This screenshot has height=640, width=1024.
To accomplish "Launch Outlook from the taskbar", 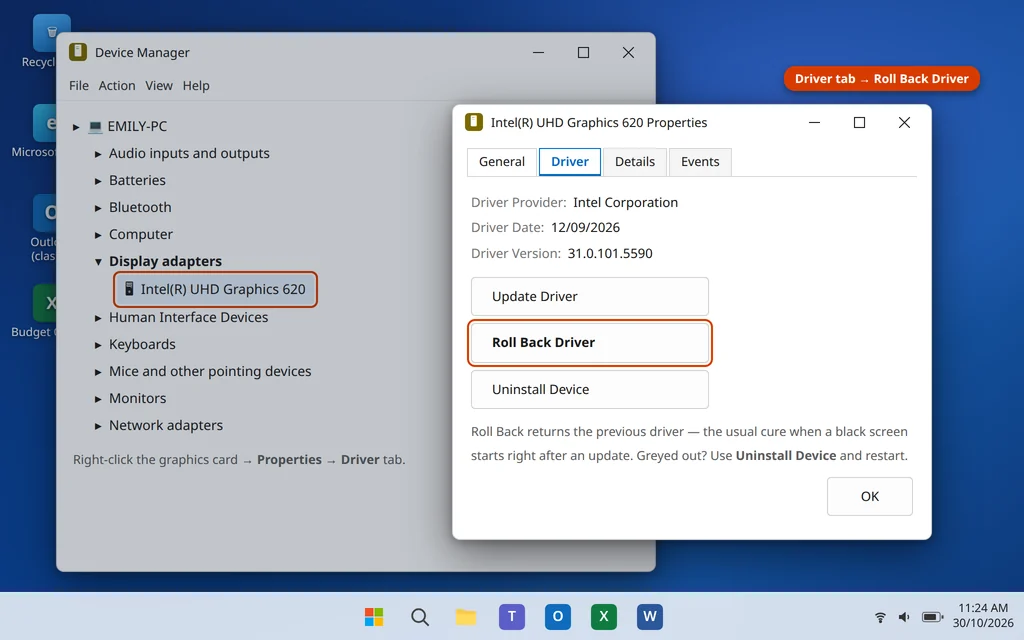I will (x=558, y=616).
